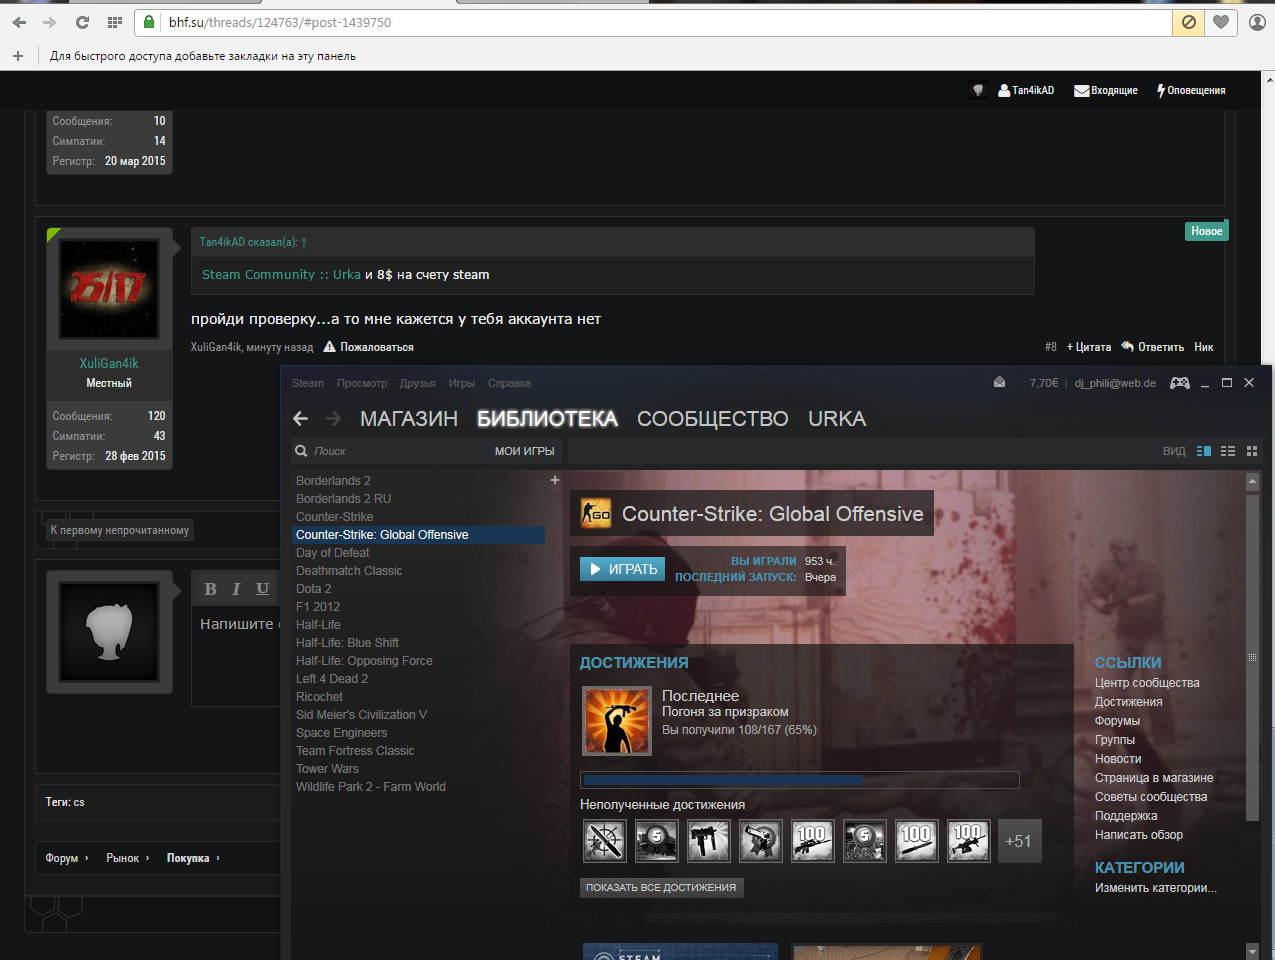The image size is (1275, 960).
Task: Click the knife and crosshair locked achievement
Action: click(605, 841)
